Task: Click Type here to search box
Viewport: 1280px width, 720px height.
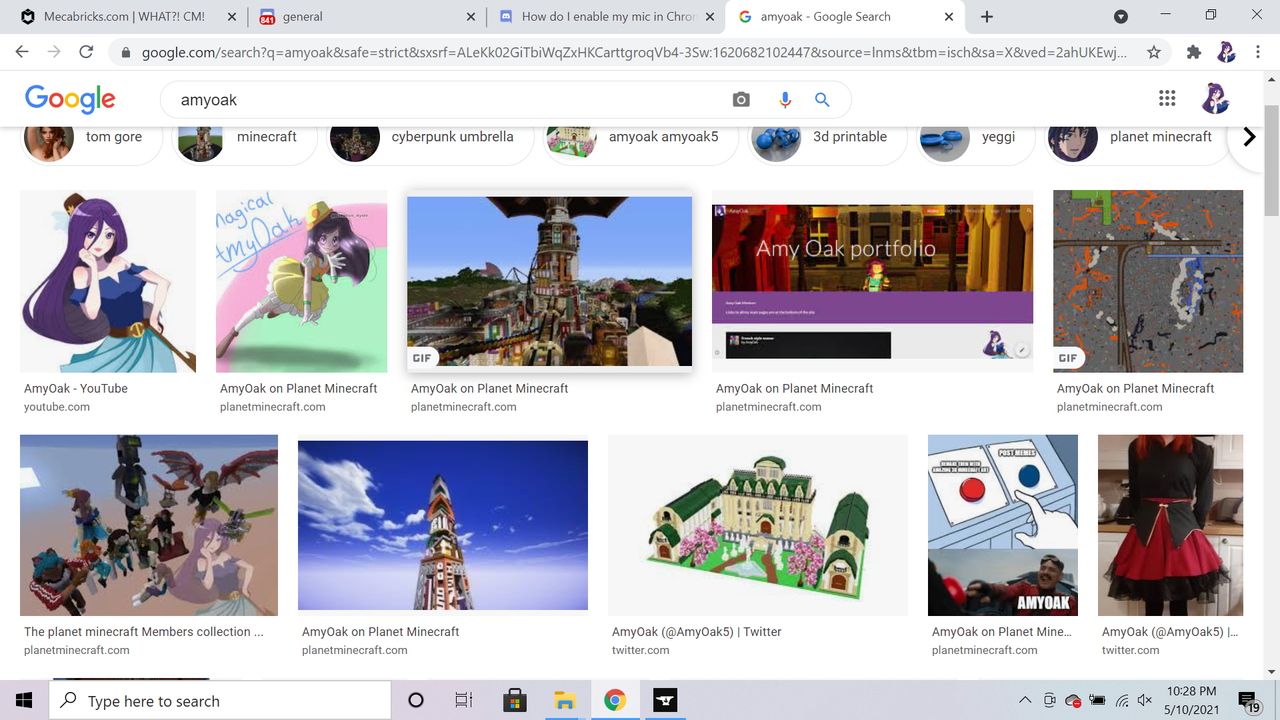Action: coord(220,700)
